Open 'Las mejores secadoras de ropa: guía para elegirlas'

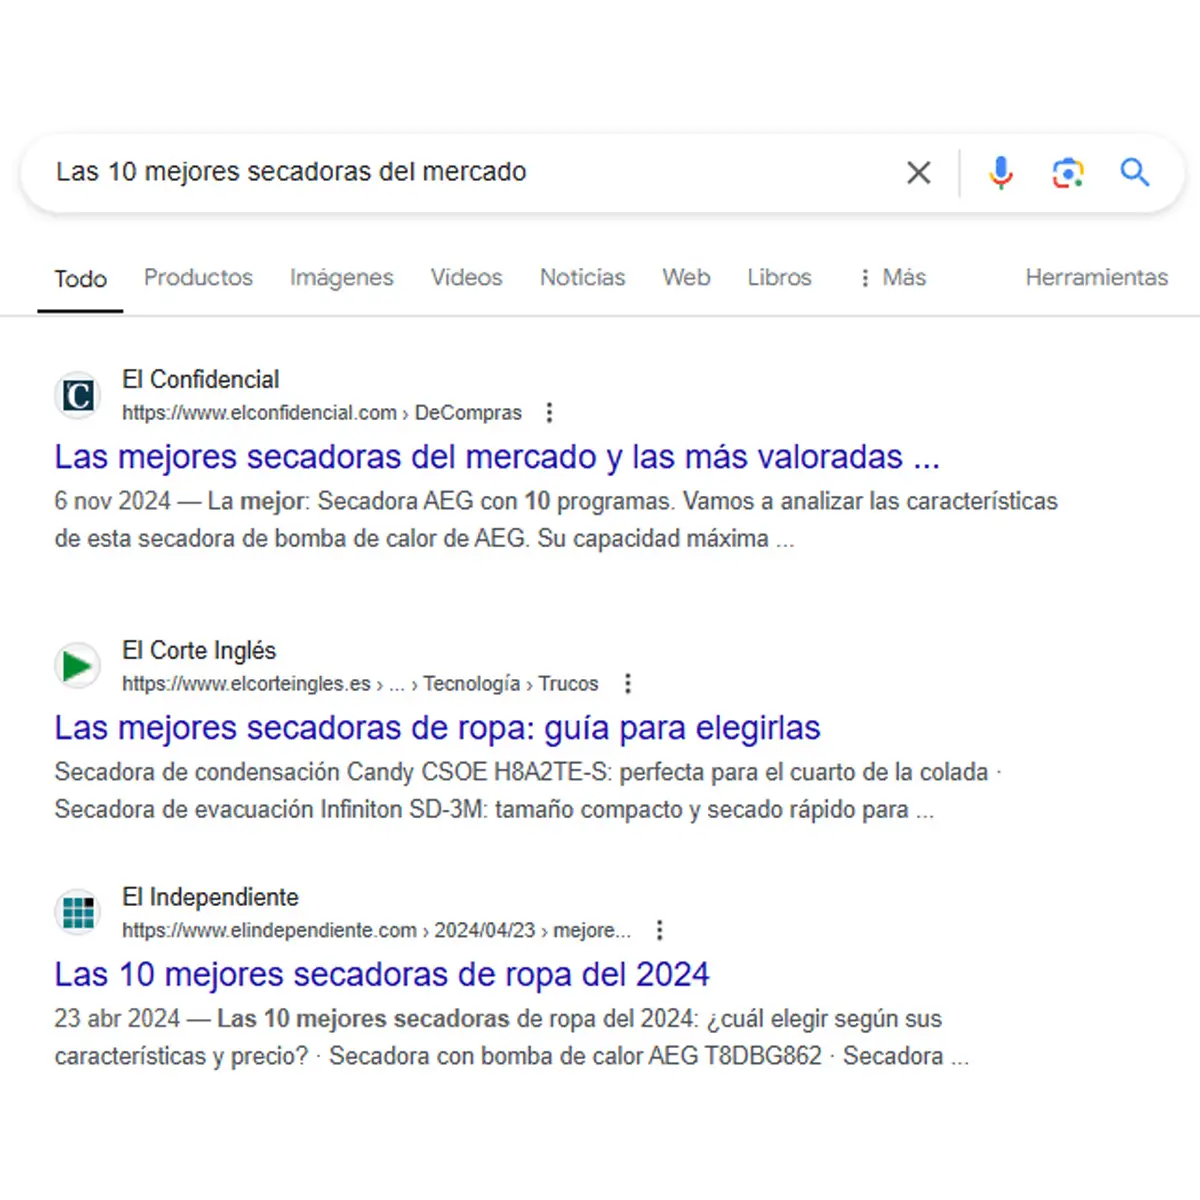coord(437,728)
